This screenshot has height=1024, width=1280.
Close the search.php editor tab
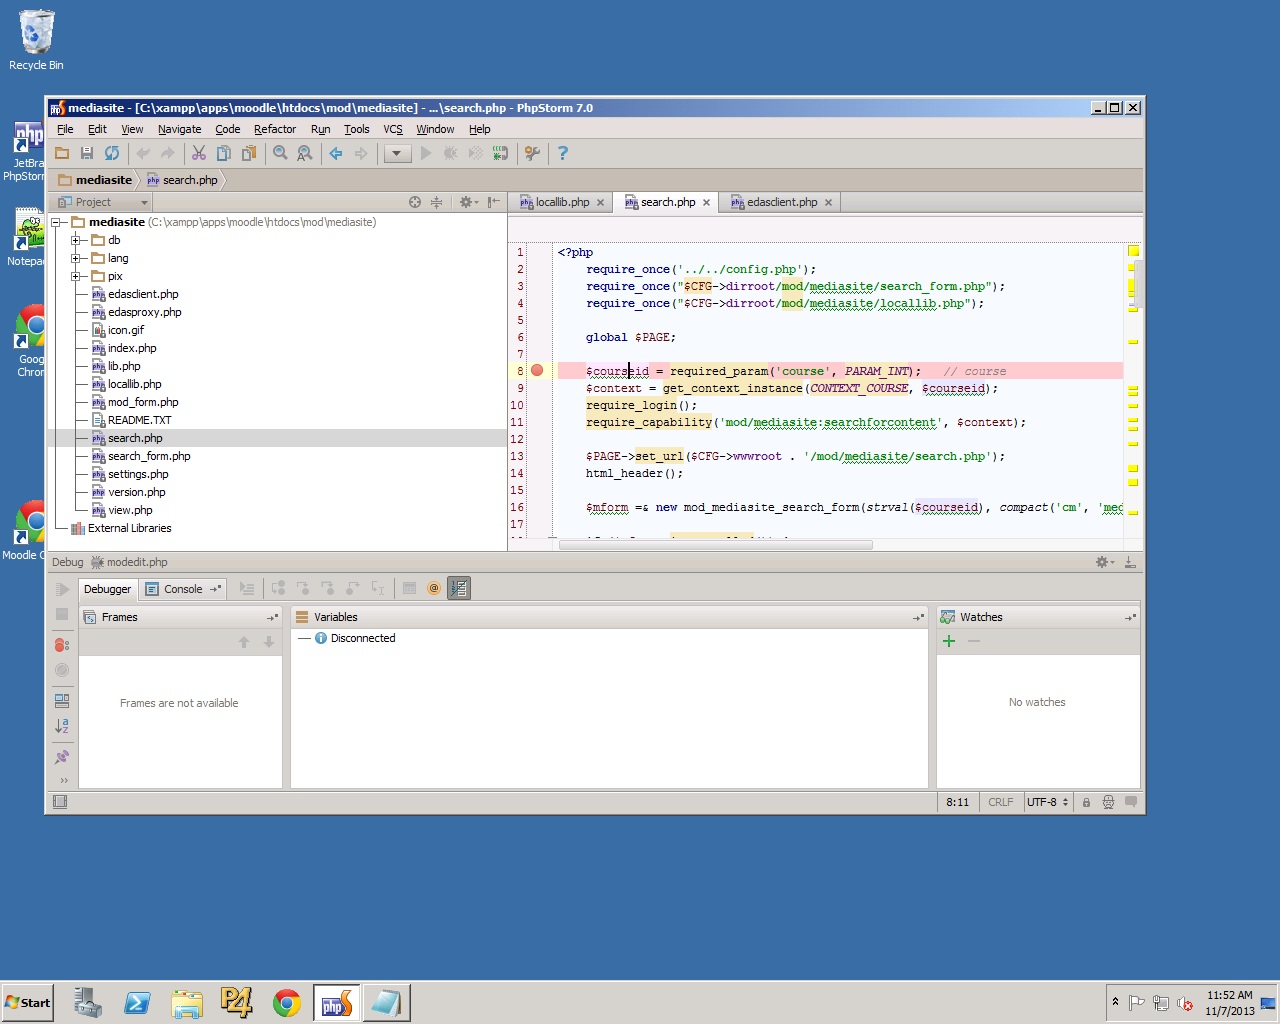(706, 202)
